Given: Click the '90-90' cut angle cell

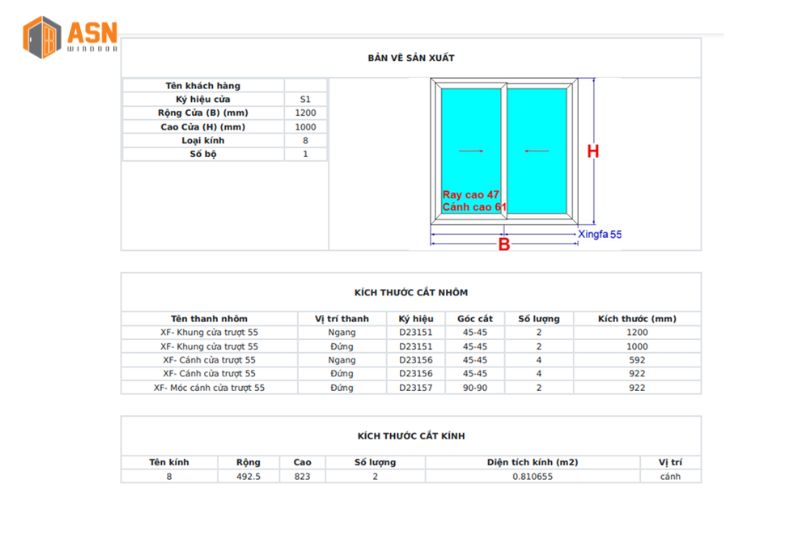Looking at the screenshot, I should click(x=475, y=388).
